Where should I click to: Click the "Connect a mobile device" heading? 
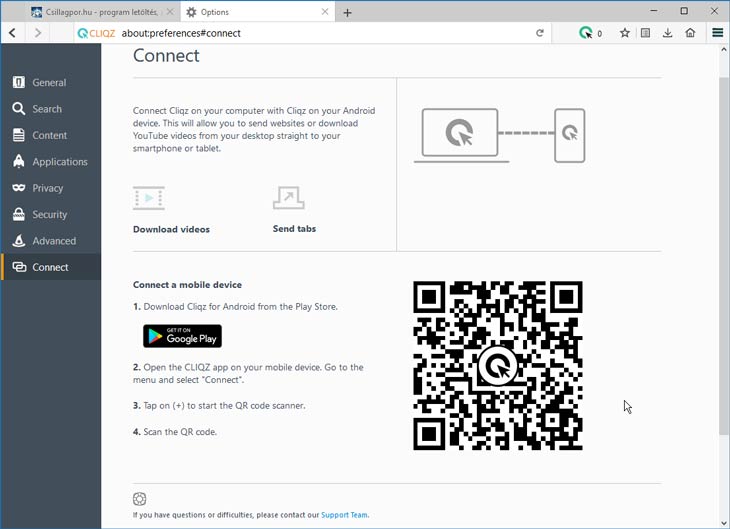[187, 285]
